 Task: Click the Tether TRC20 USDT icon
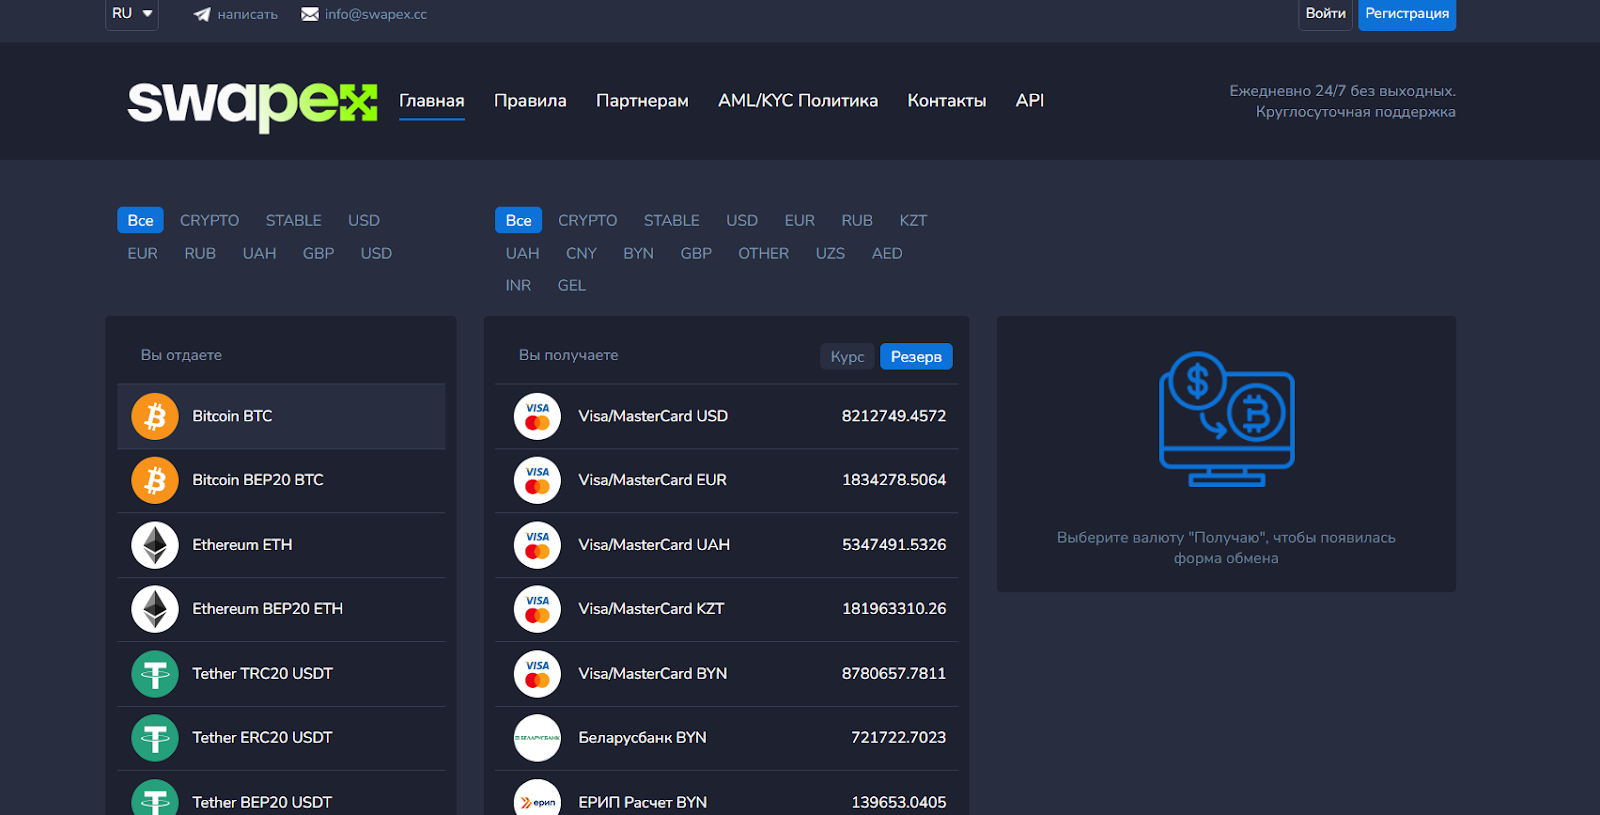(155, 674)
